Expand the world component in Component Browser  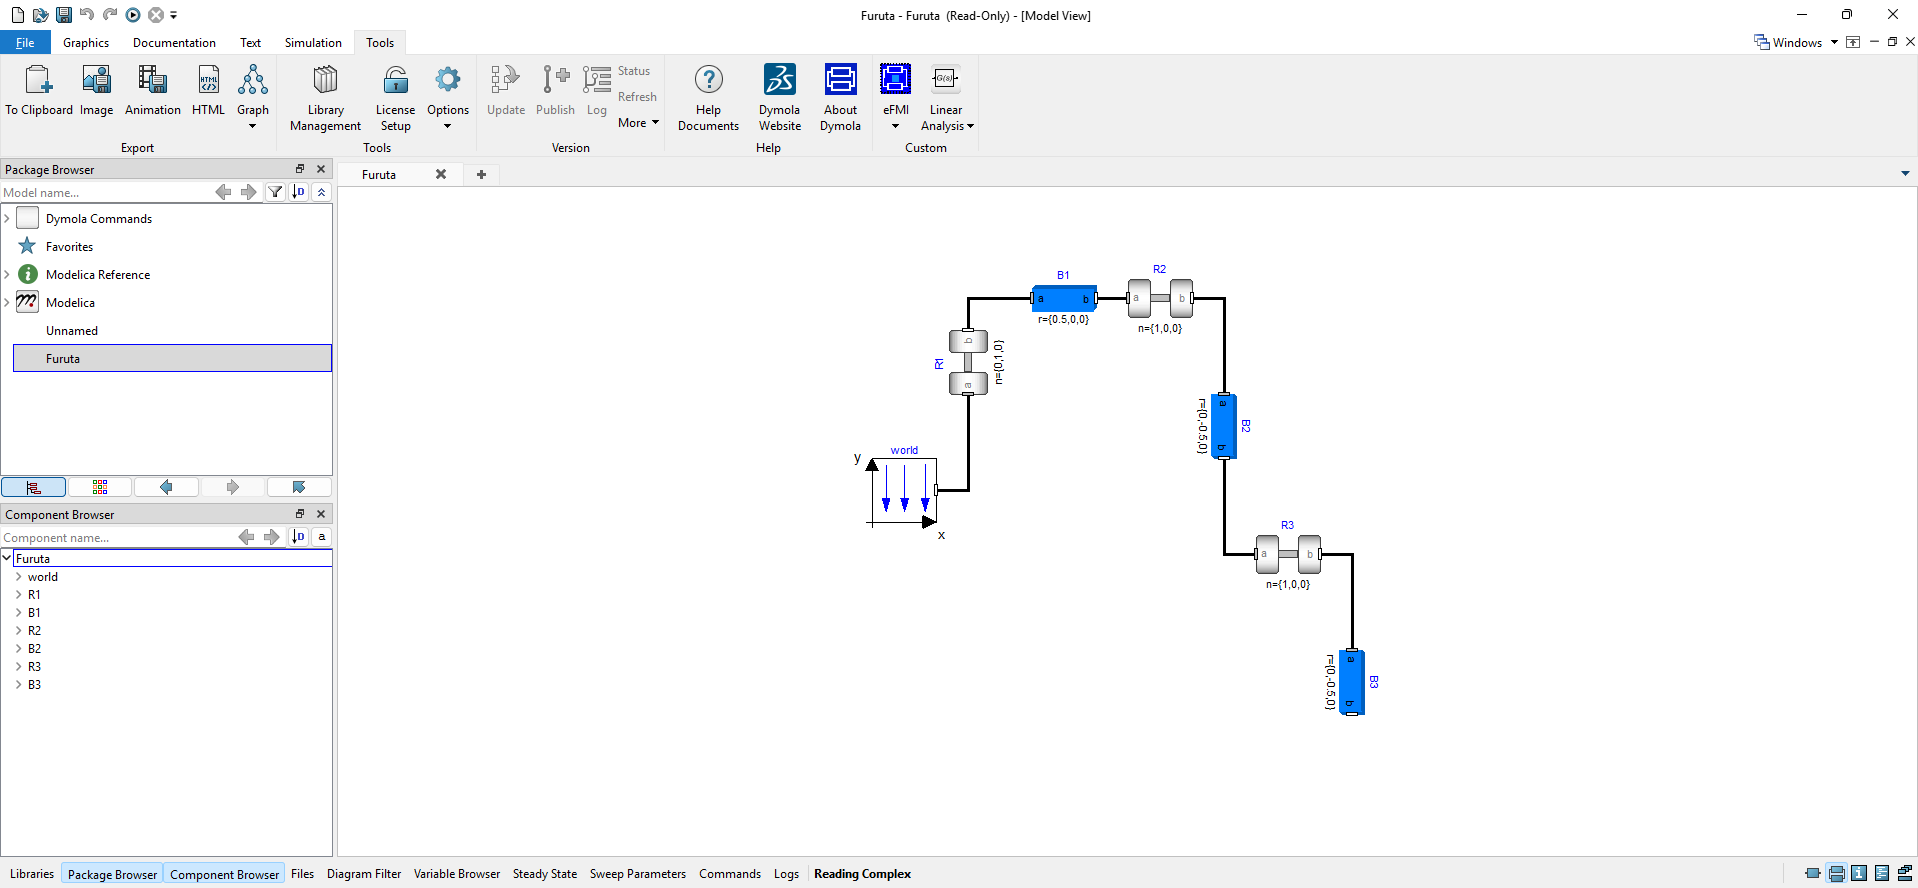[19, 577]
